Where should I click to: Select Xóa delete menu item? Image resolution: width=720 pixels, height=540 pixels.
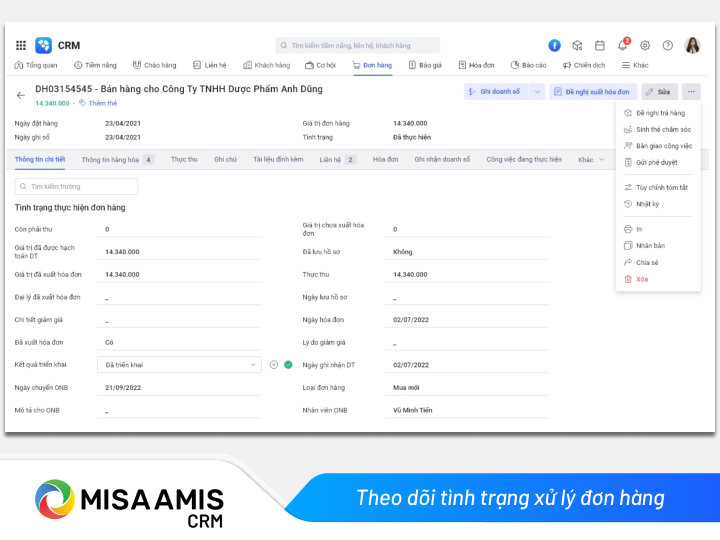click(658, 279)
